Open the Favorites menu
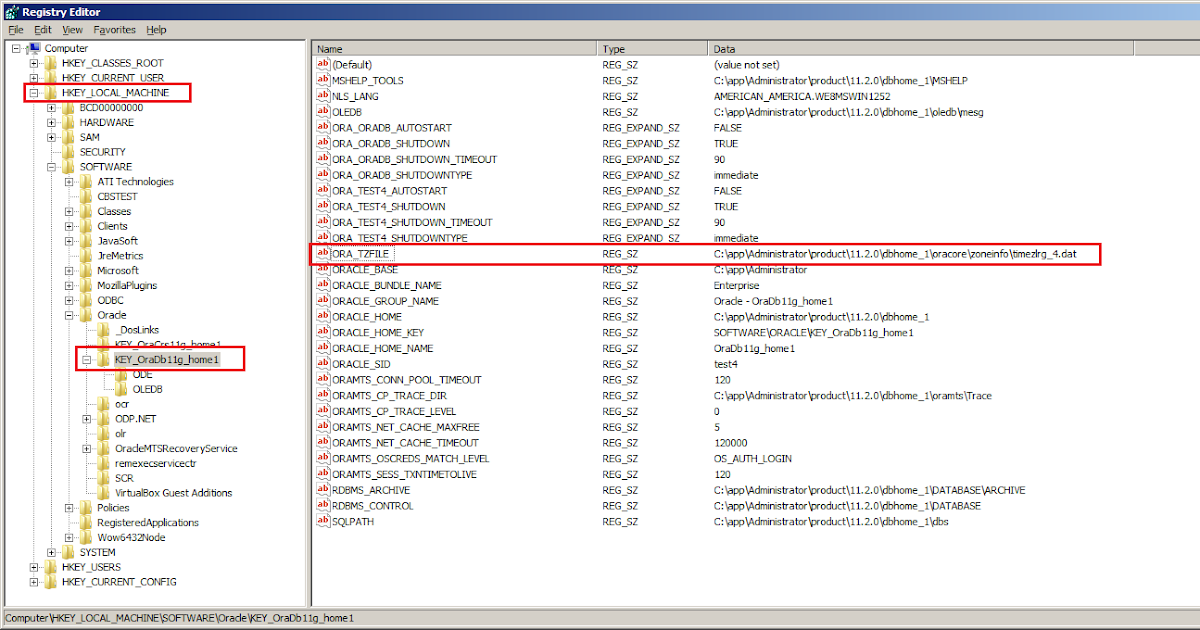The width and height of the screenshot is (1200, 630). pyautogui.click(x=114, y=29)
